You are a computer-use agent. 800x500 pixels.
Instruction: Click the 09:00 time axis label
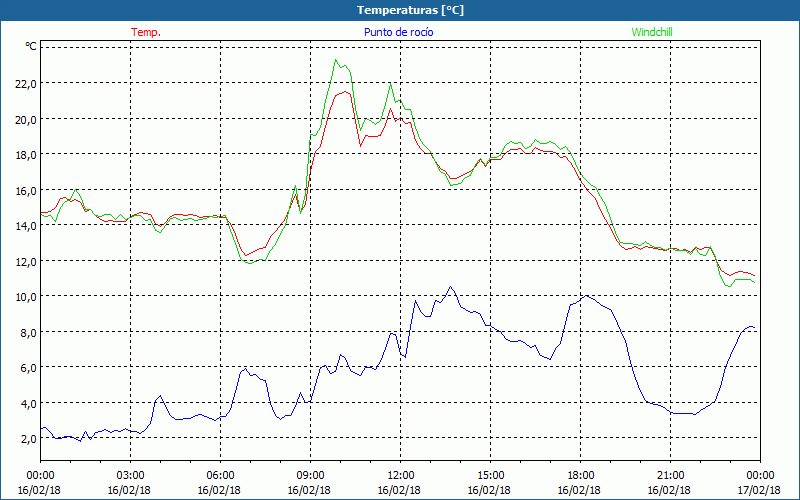click(310, 475)
